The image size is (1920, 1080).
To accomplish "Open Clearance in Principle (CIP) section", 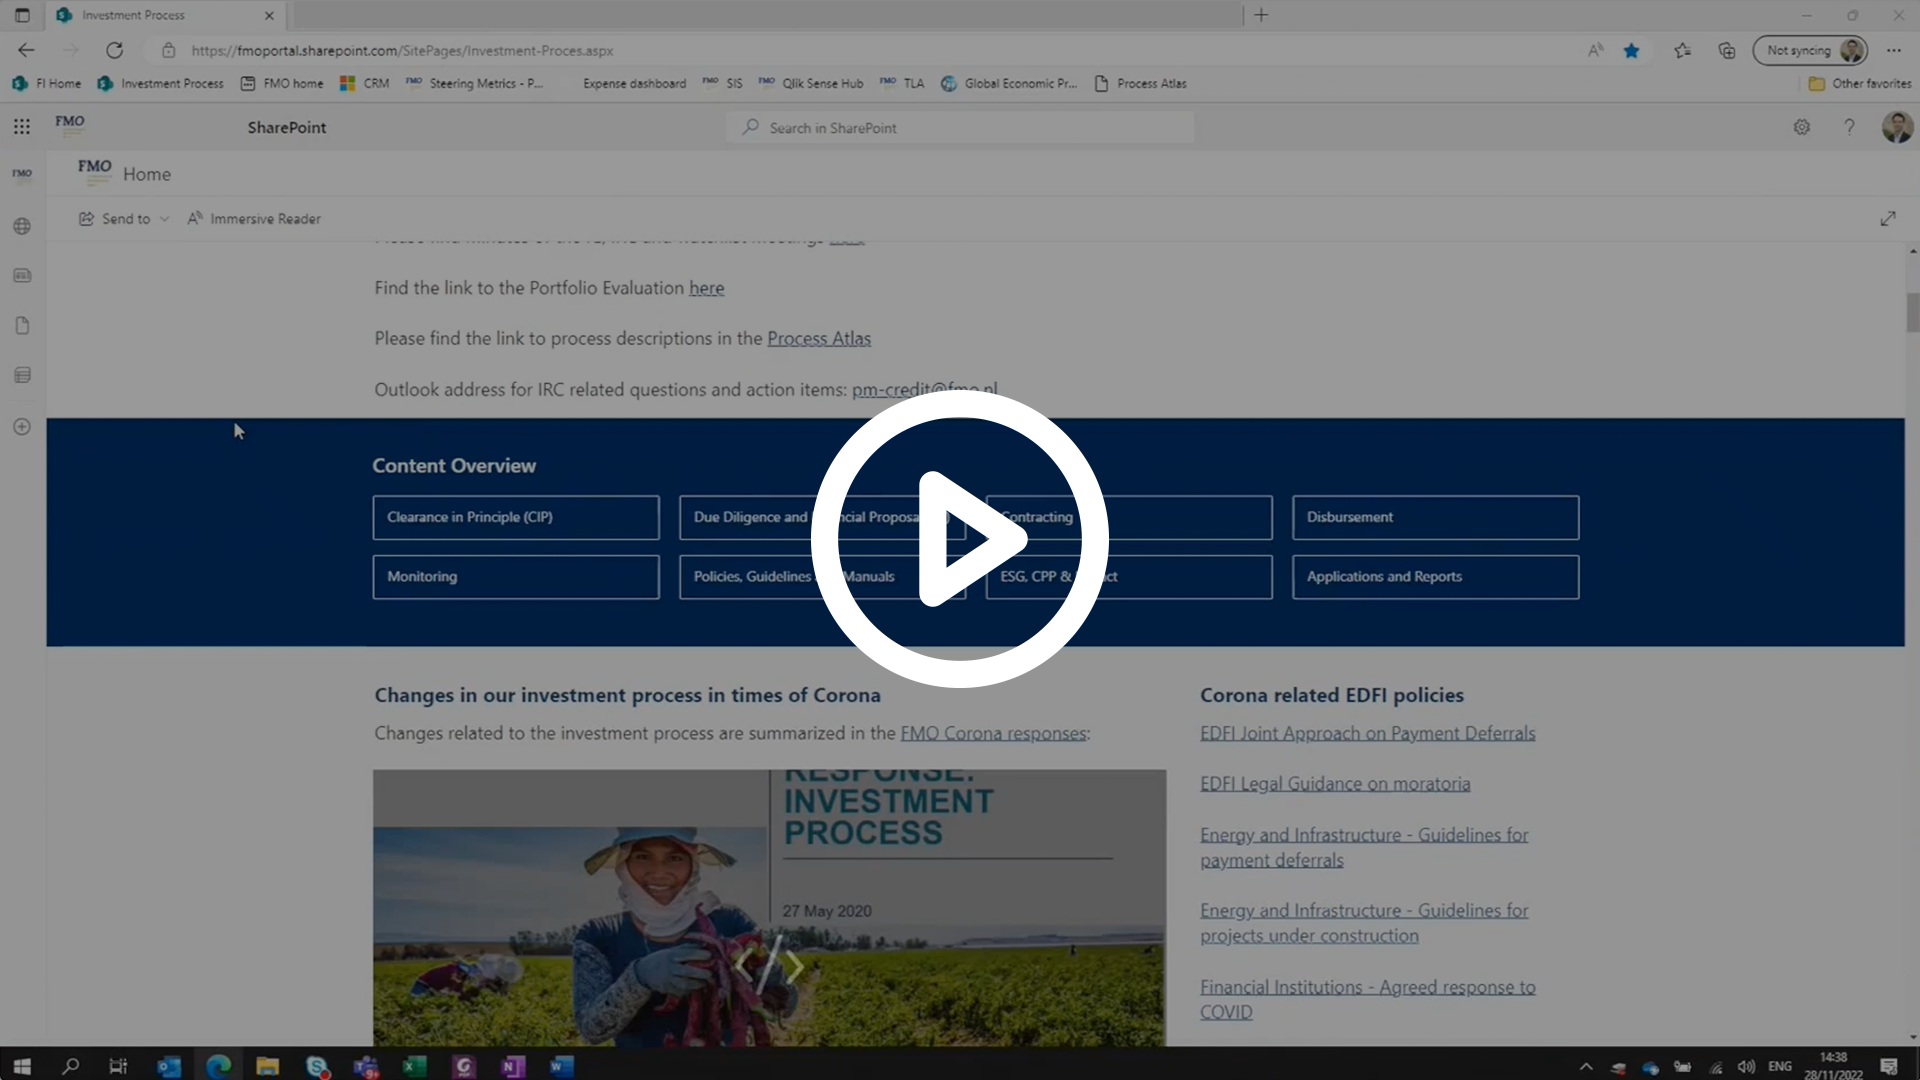I will [x=516, y=517].
